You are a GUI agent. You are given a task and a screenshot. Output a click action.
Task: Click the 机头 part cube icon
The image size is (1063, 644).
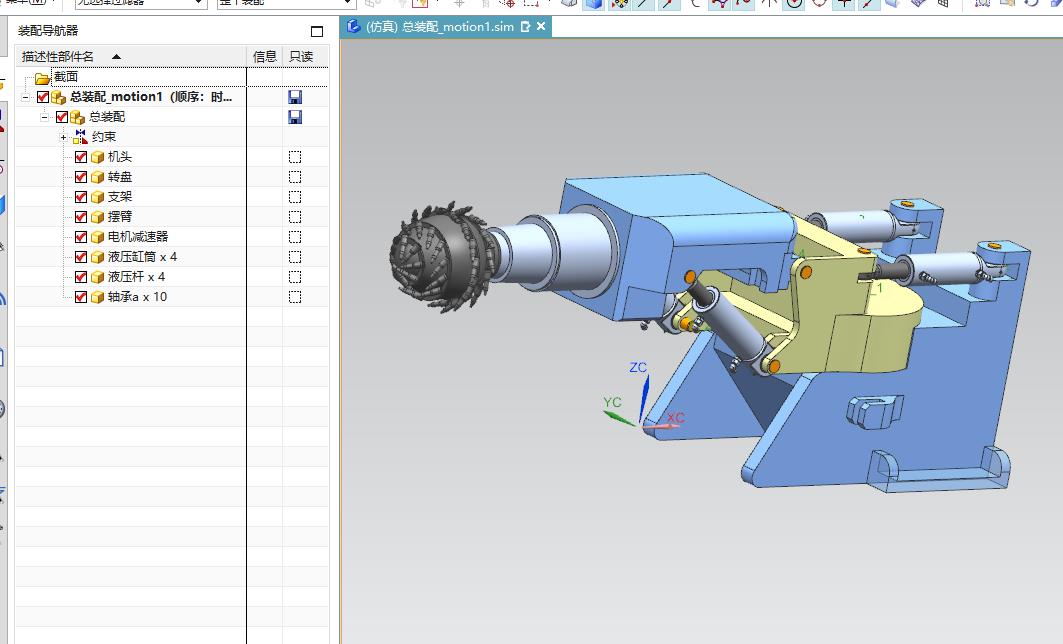point(98,157)
